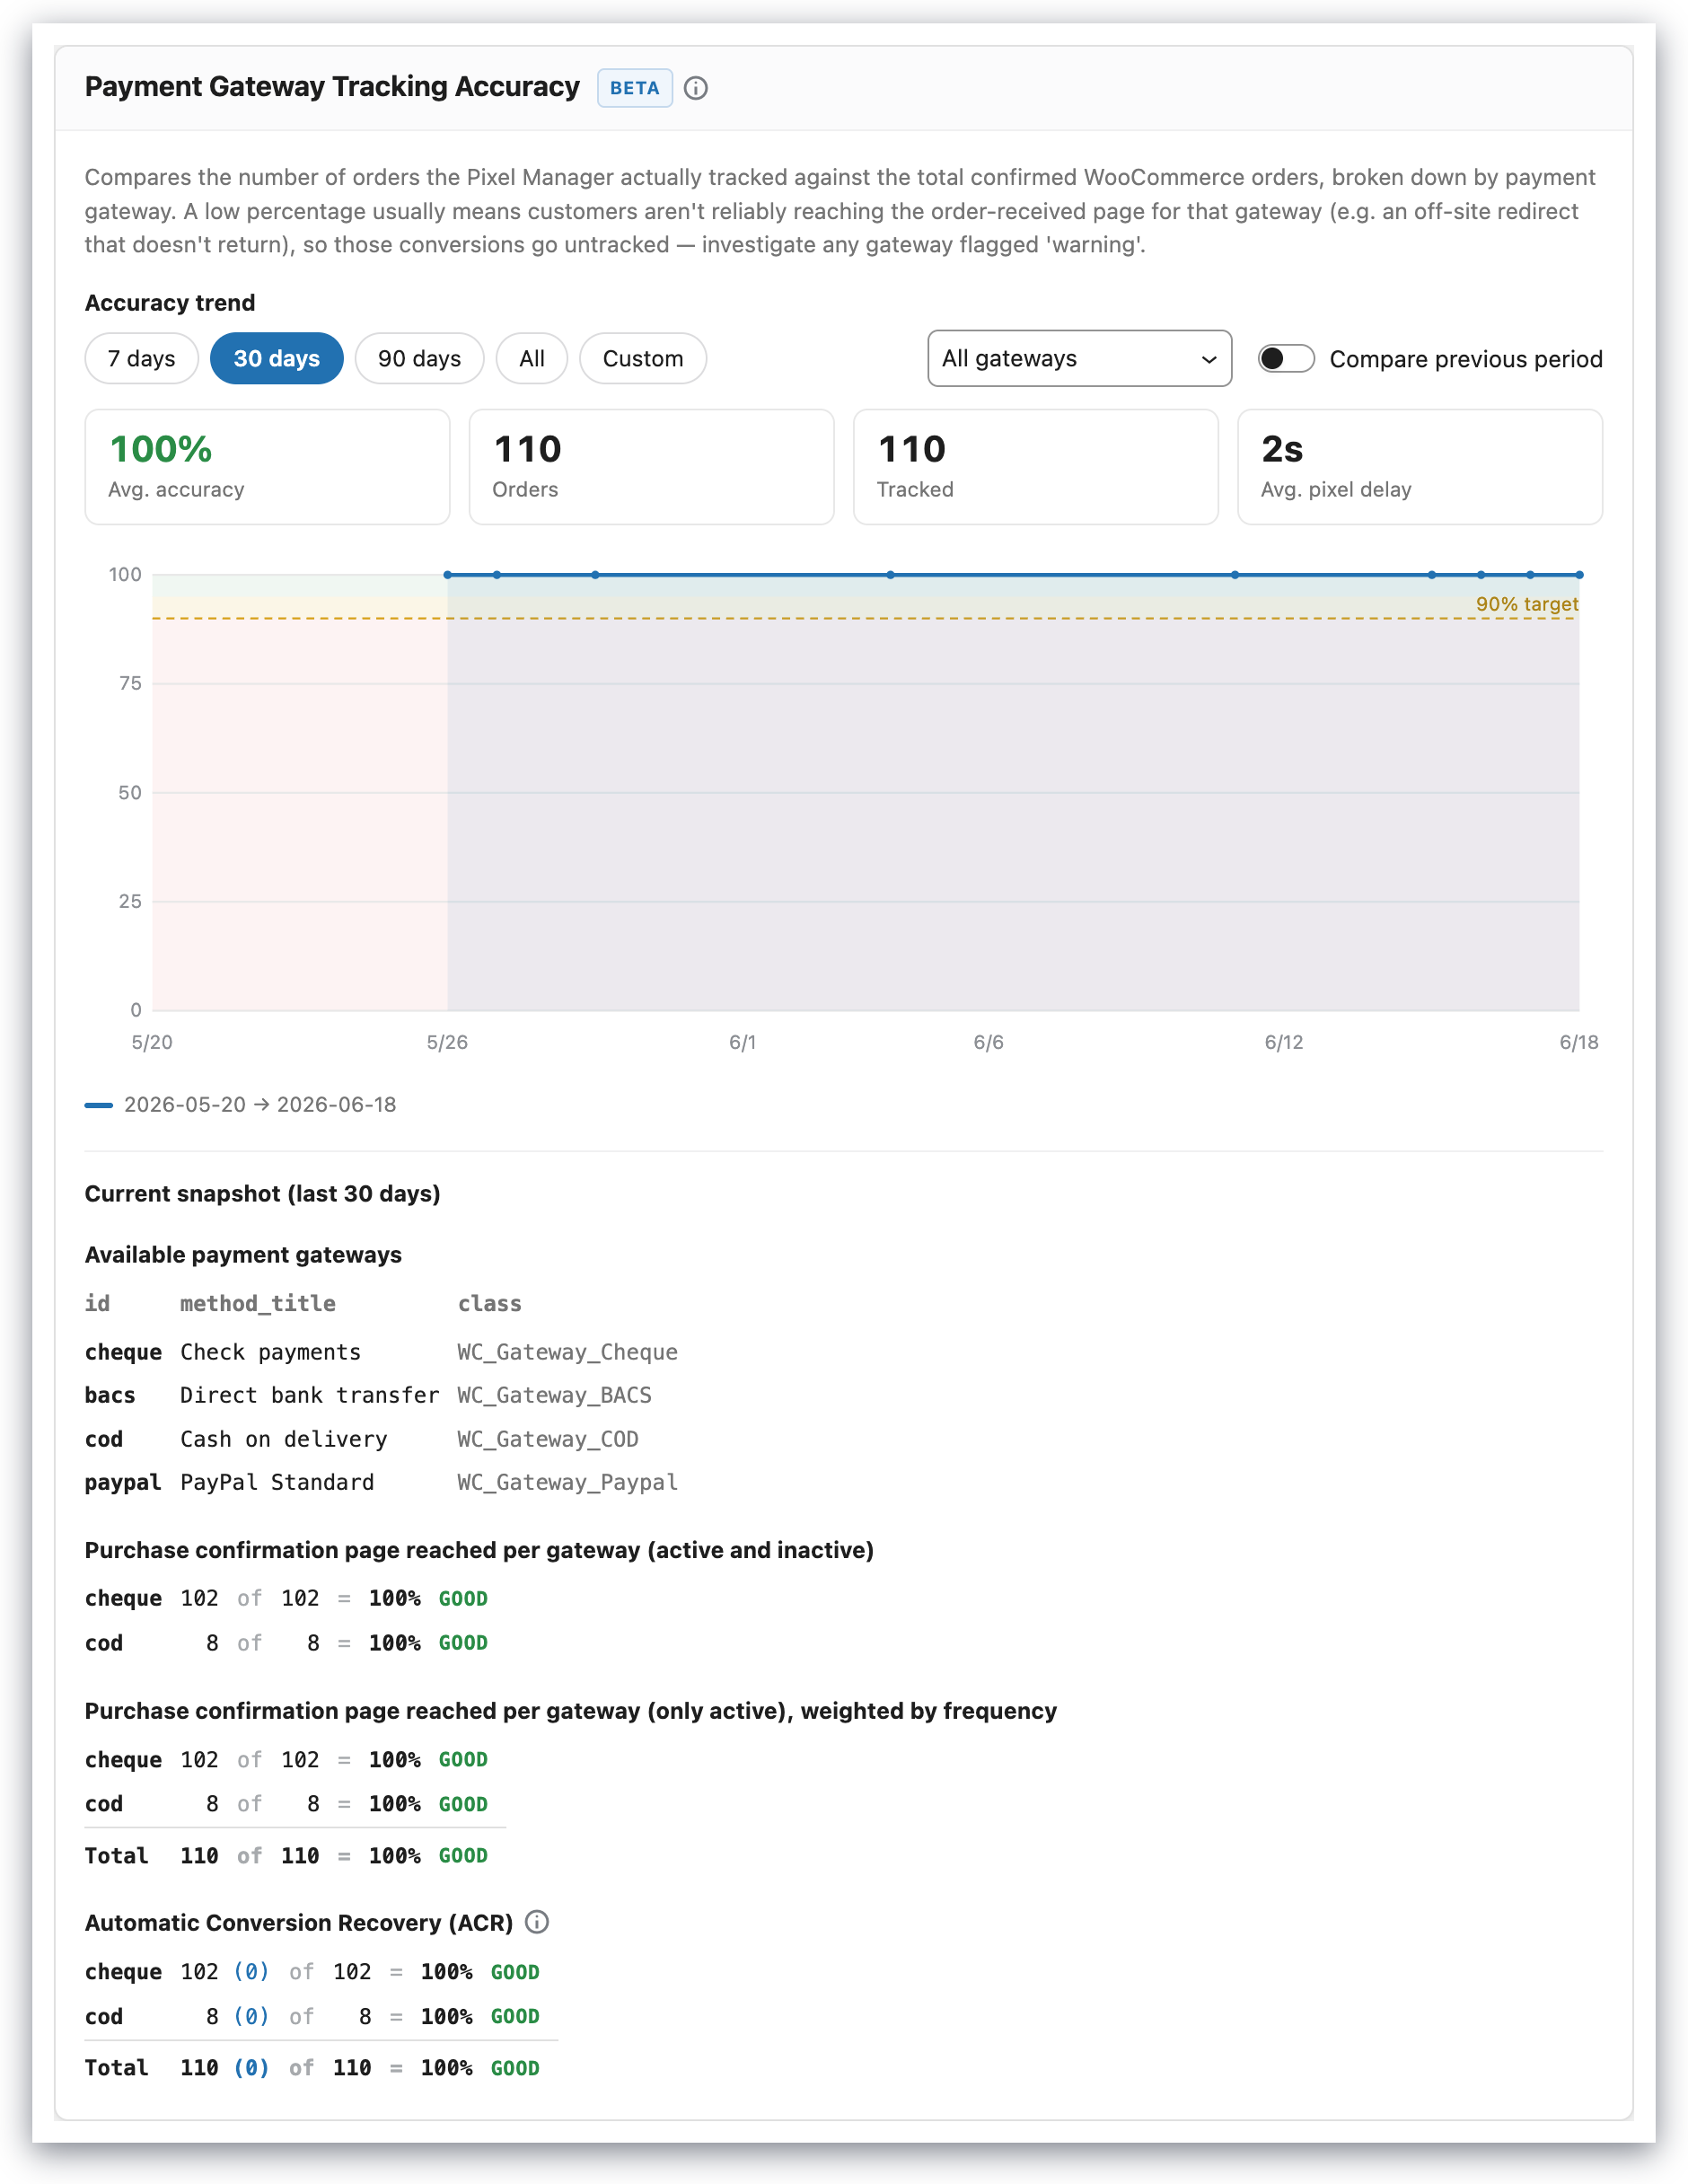Click the BETA badge
Screen dimensions: 1688x2184
coord(635,88)
